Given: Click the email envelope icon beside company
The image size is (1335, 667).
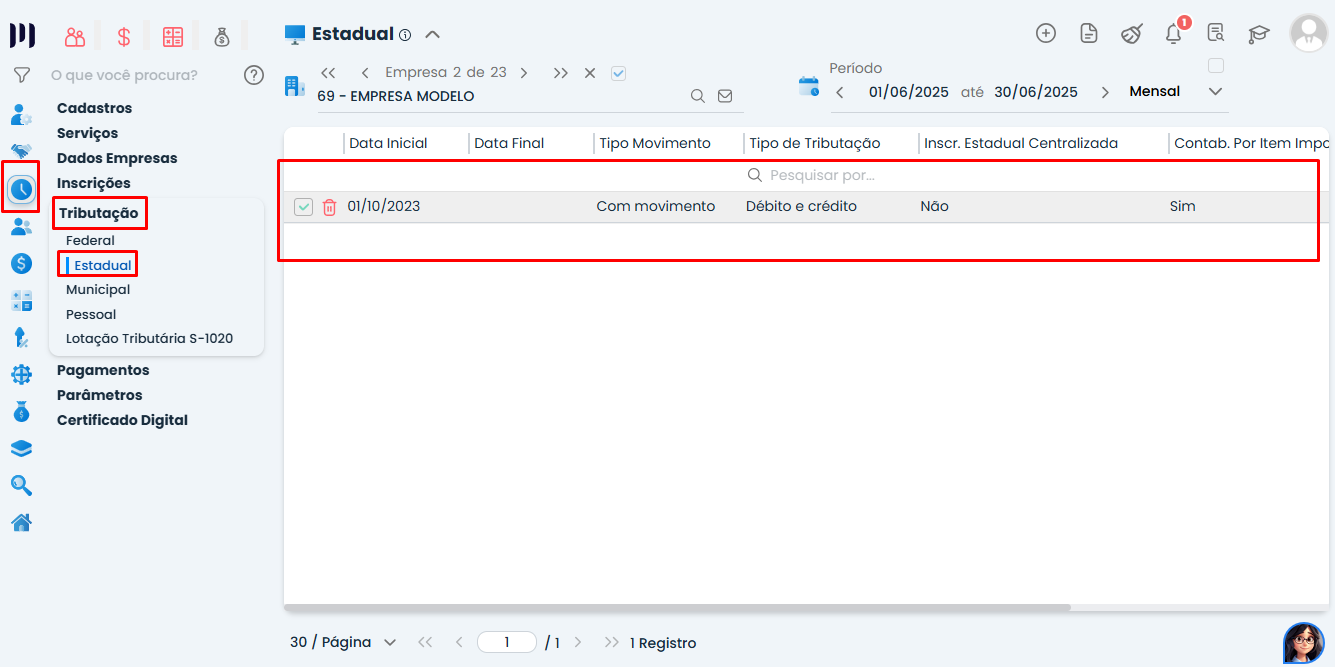Looking at the screenshot, I should pos(725,96).
